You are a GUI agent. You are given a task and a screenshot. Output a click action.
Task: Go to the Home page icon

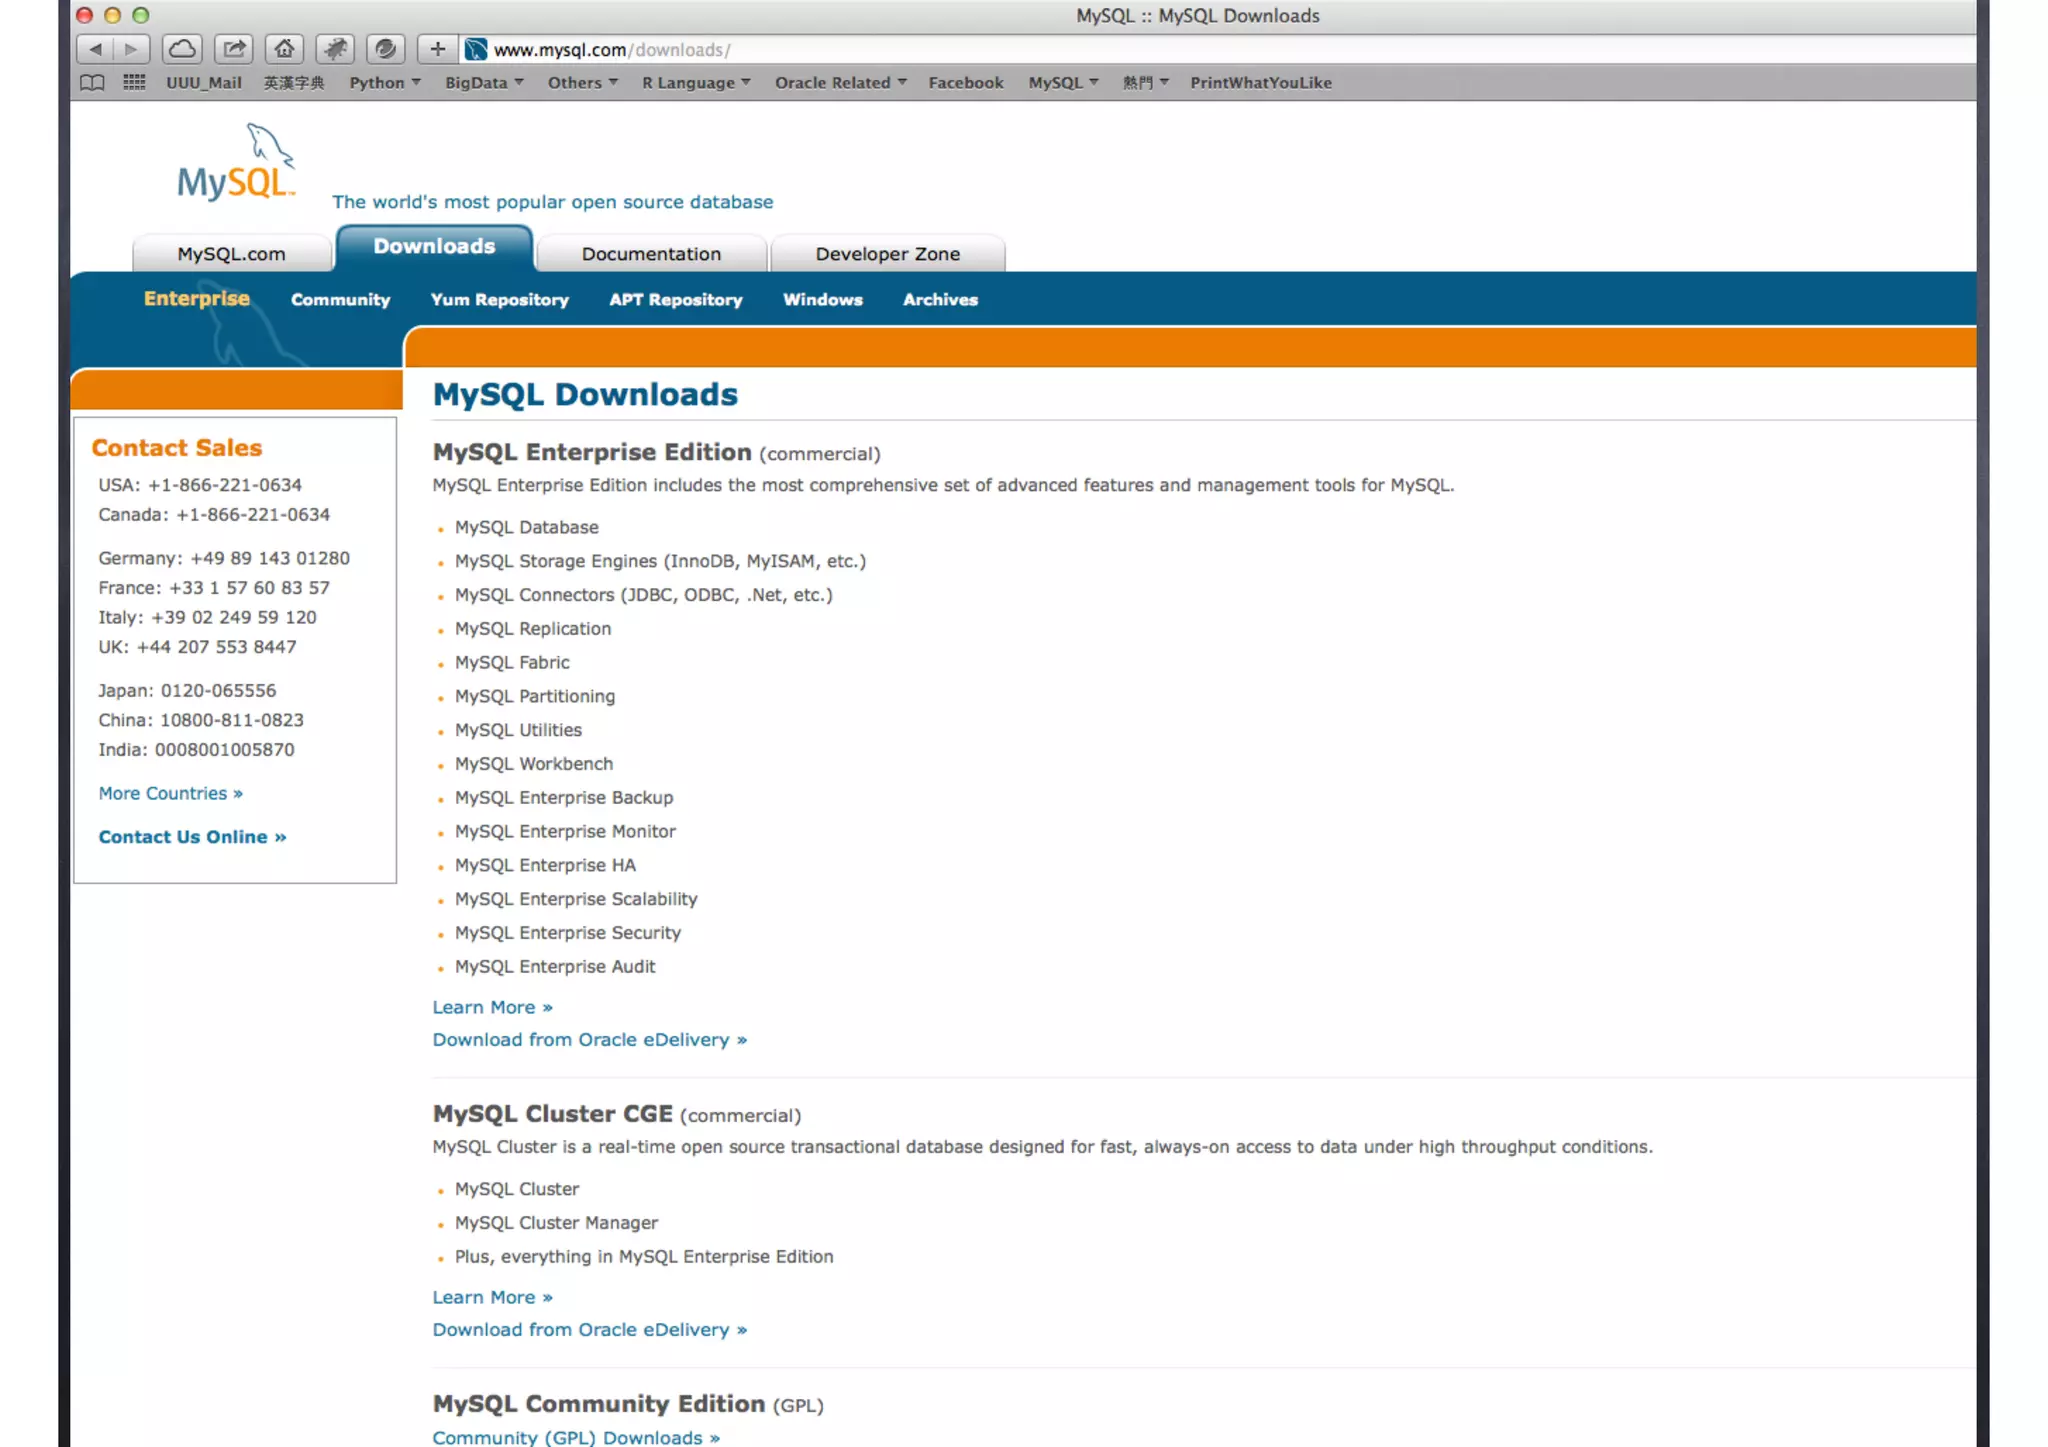tap(285, 49)
